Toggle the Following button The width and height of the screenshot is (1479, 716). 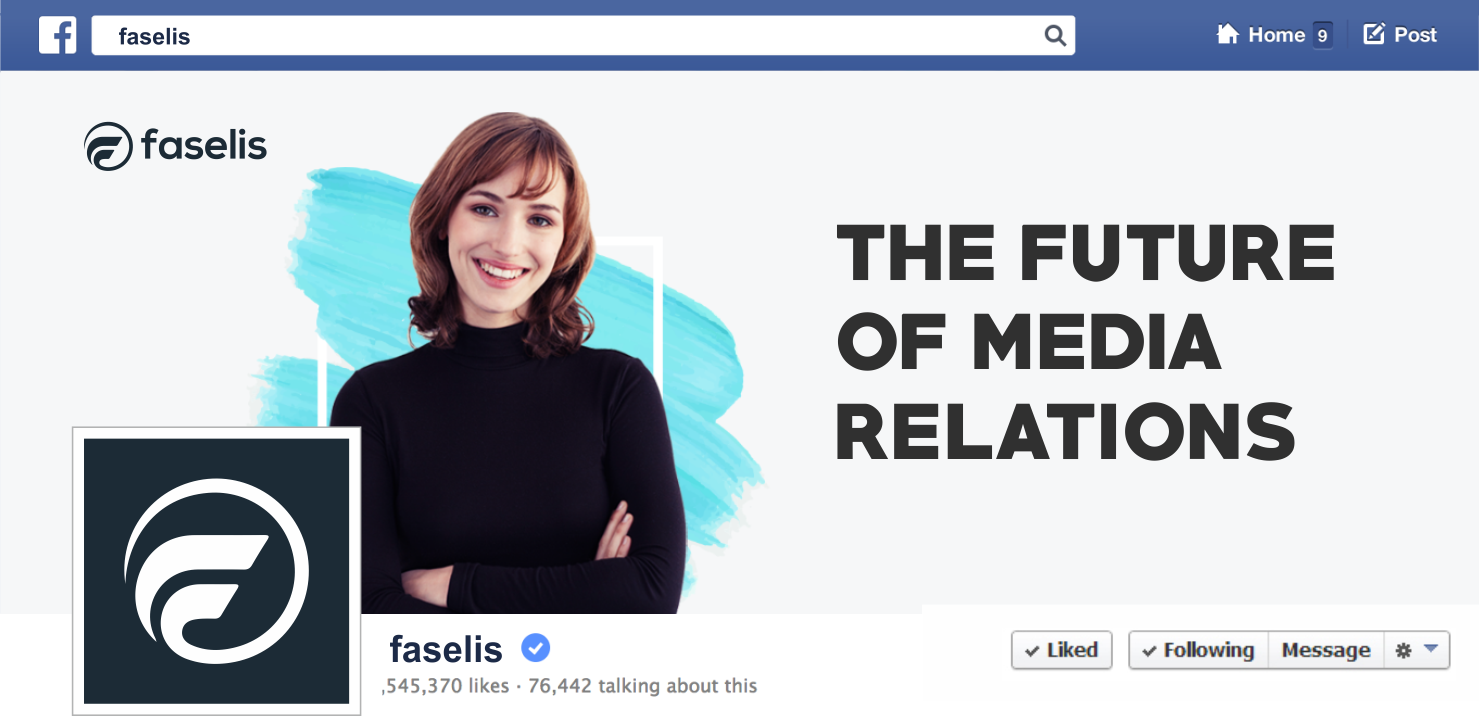[x=1198, y=650]
